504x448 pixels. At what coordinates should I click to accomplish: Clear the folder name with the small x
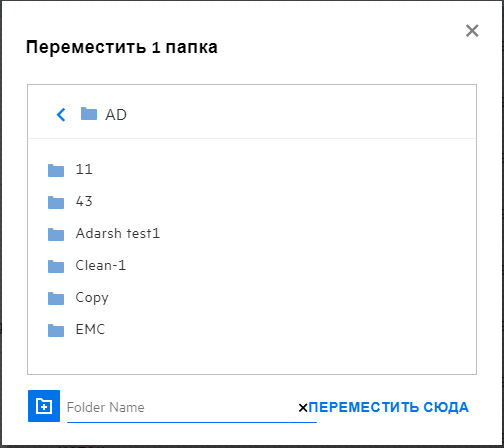pos(303,408)
